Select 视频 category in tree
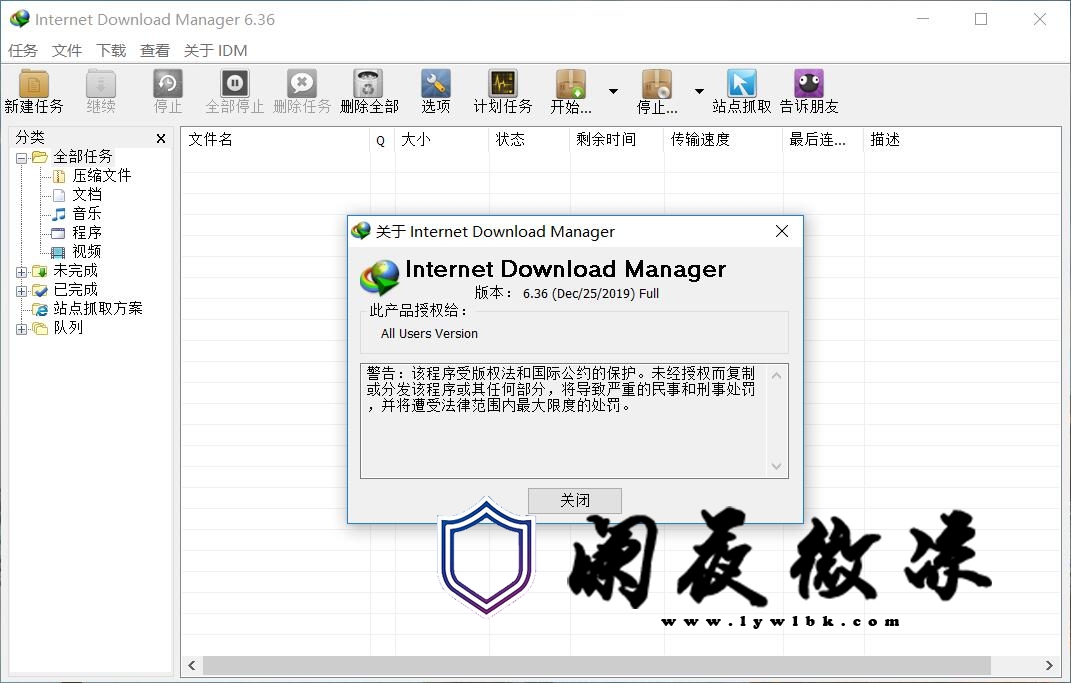The width and height of the screenshot is (1071, 683). pyautogui.click(x=86, y=252)
